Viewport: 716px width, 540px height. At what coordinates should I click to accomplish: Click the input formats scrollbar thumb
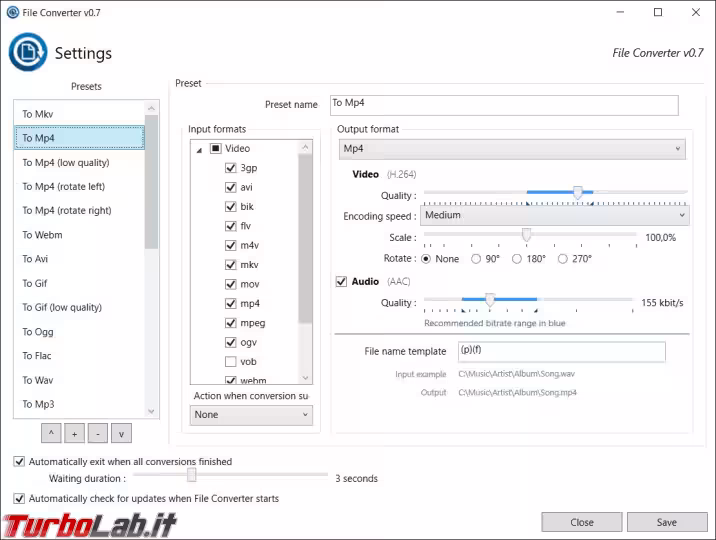pos(305,238)
